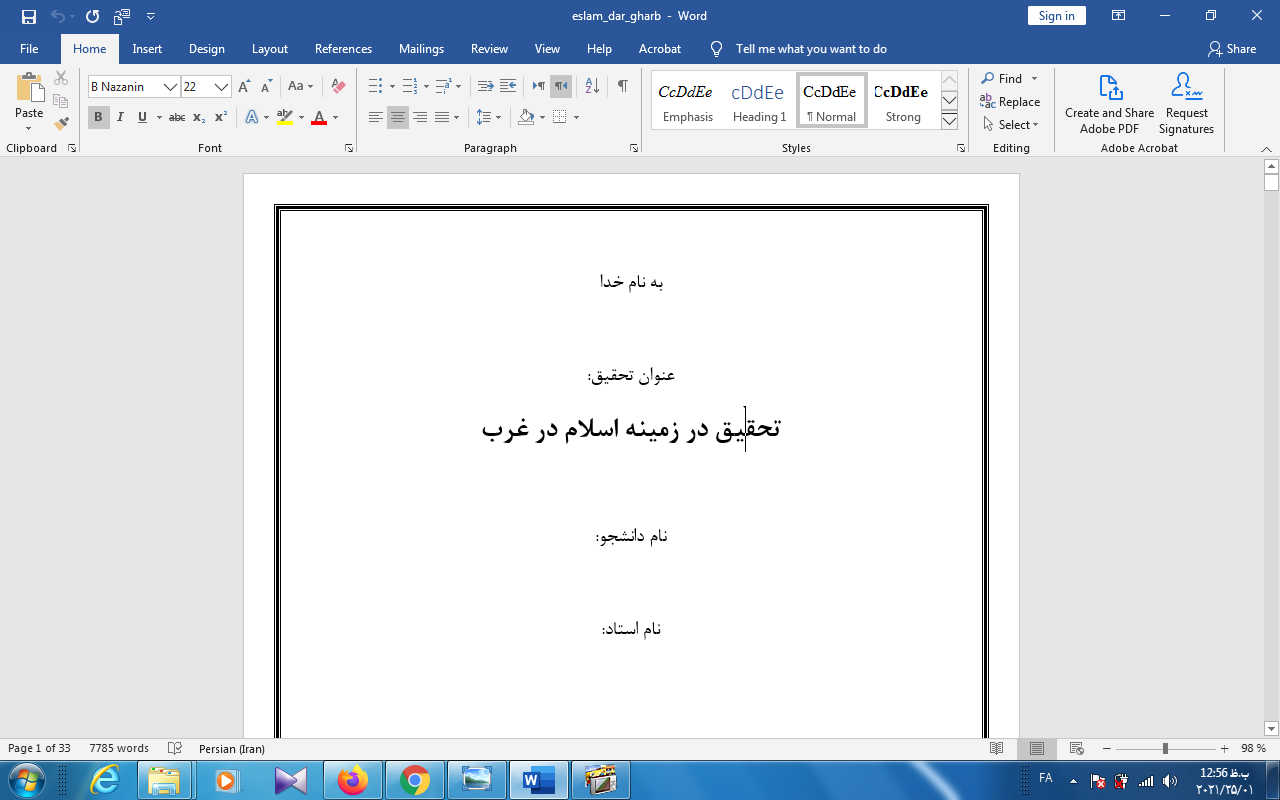Screen dimensions: 1280x800
Task: Toggle show paragraph marks
Action: click(x=622, y=87)
